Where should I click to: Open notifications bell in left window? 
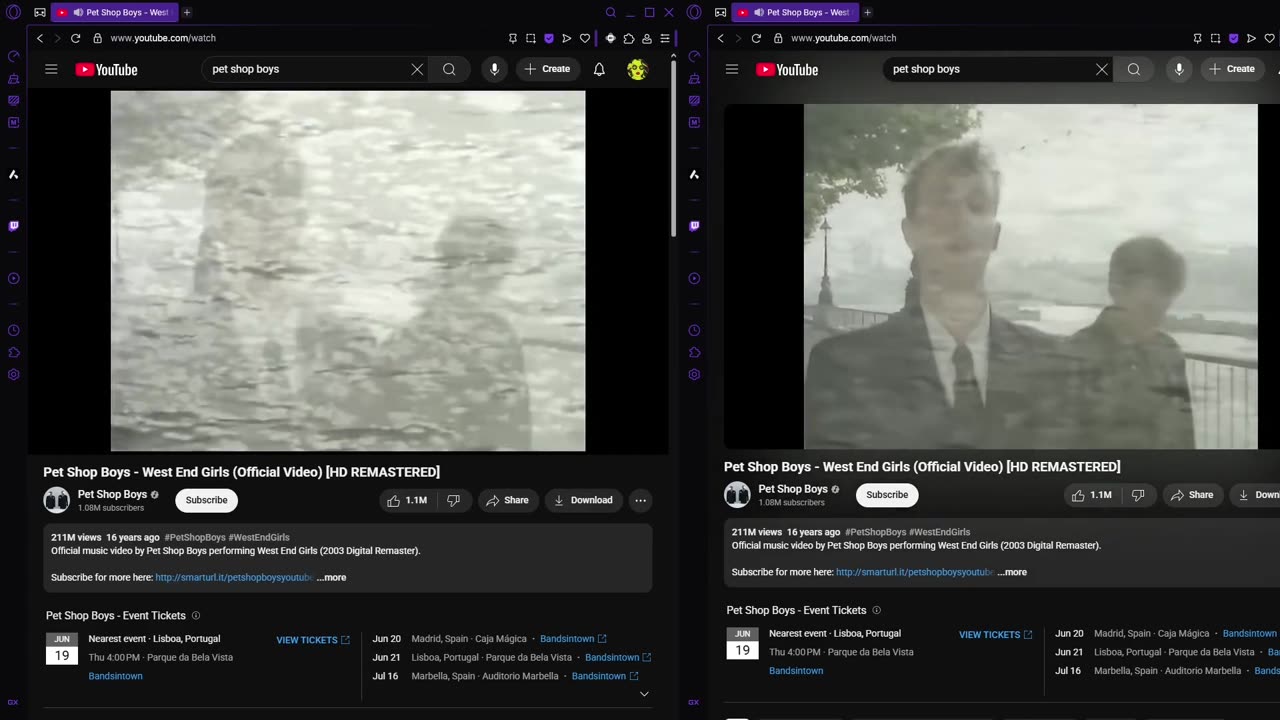pos(599,69)
